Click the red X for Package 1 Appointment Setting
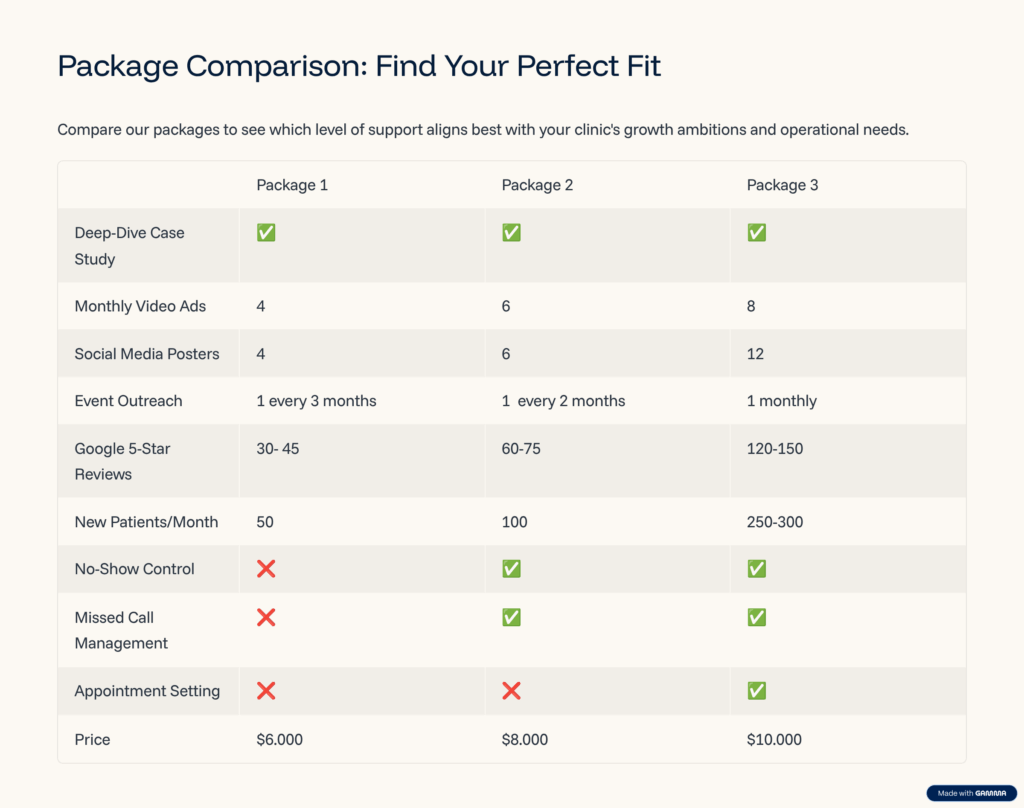 point(266,691)
